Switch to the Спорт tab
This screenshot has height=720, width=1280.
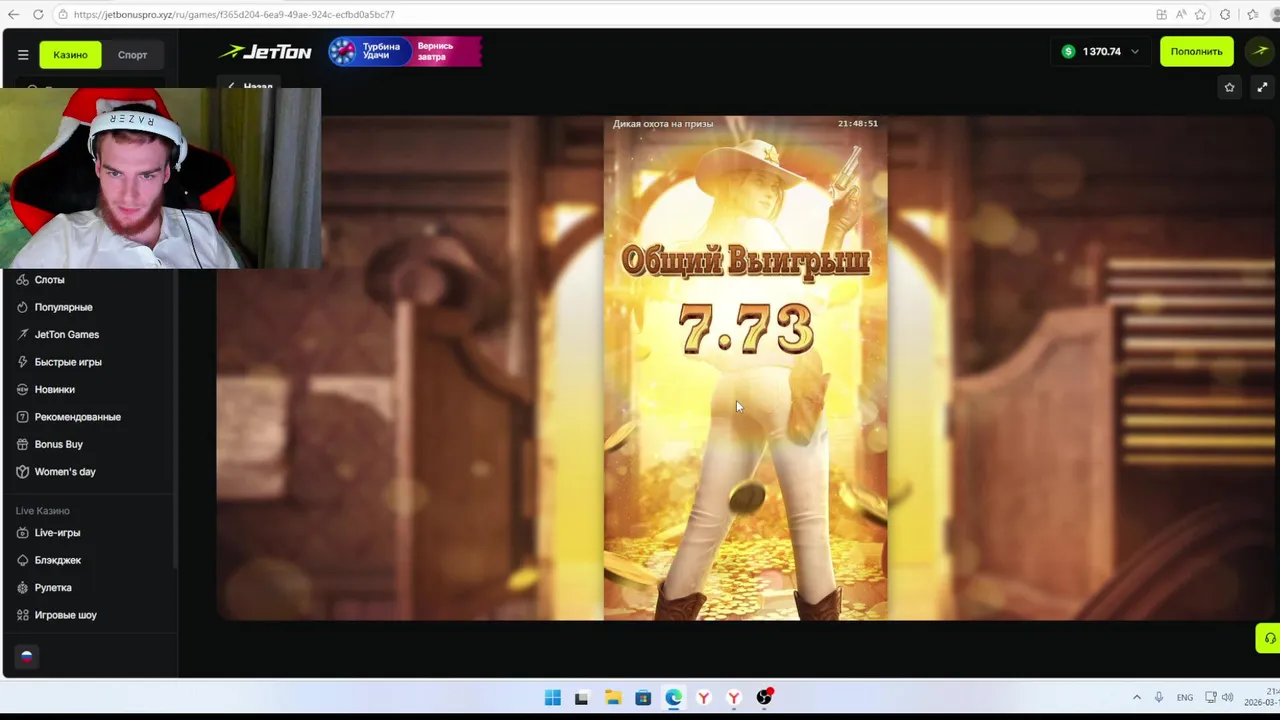[x=132, y=55]
